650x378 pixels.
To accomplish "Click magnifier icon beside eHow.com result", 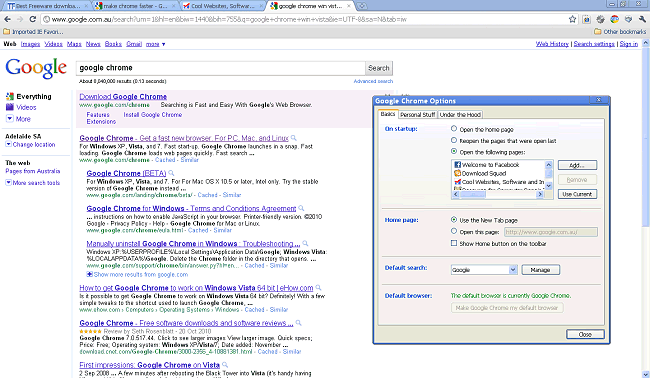I will tap(318, 288).
